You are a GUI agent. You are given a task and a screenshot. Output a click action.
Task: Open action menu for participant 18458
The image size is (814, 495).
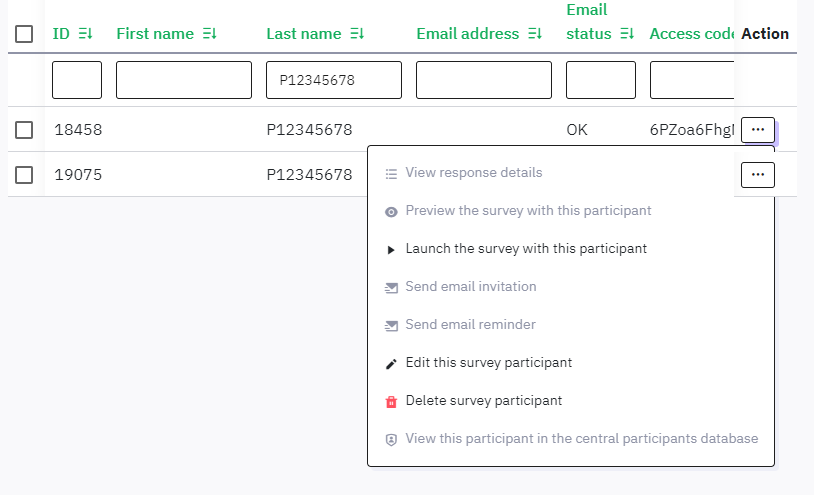click(757, 129)
